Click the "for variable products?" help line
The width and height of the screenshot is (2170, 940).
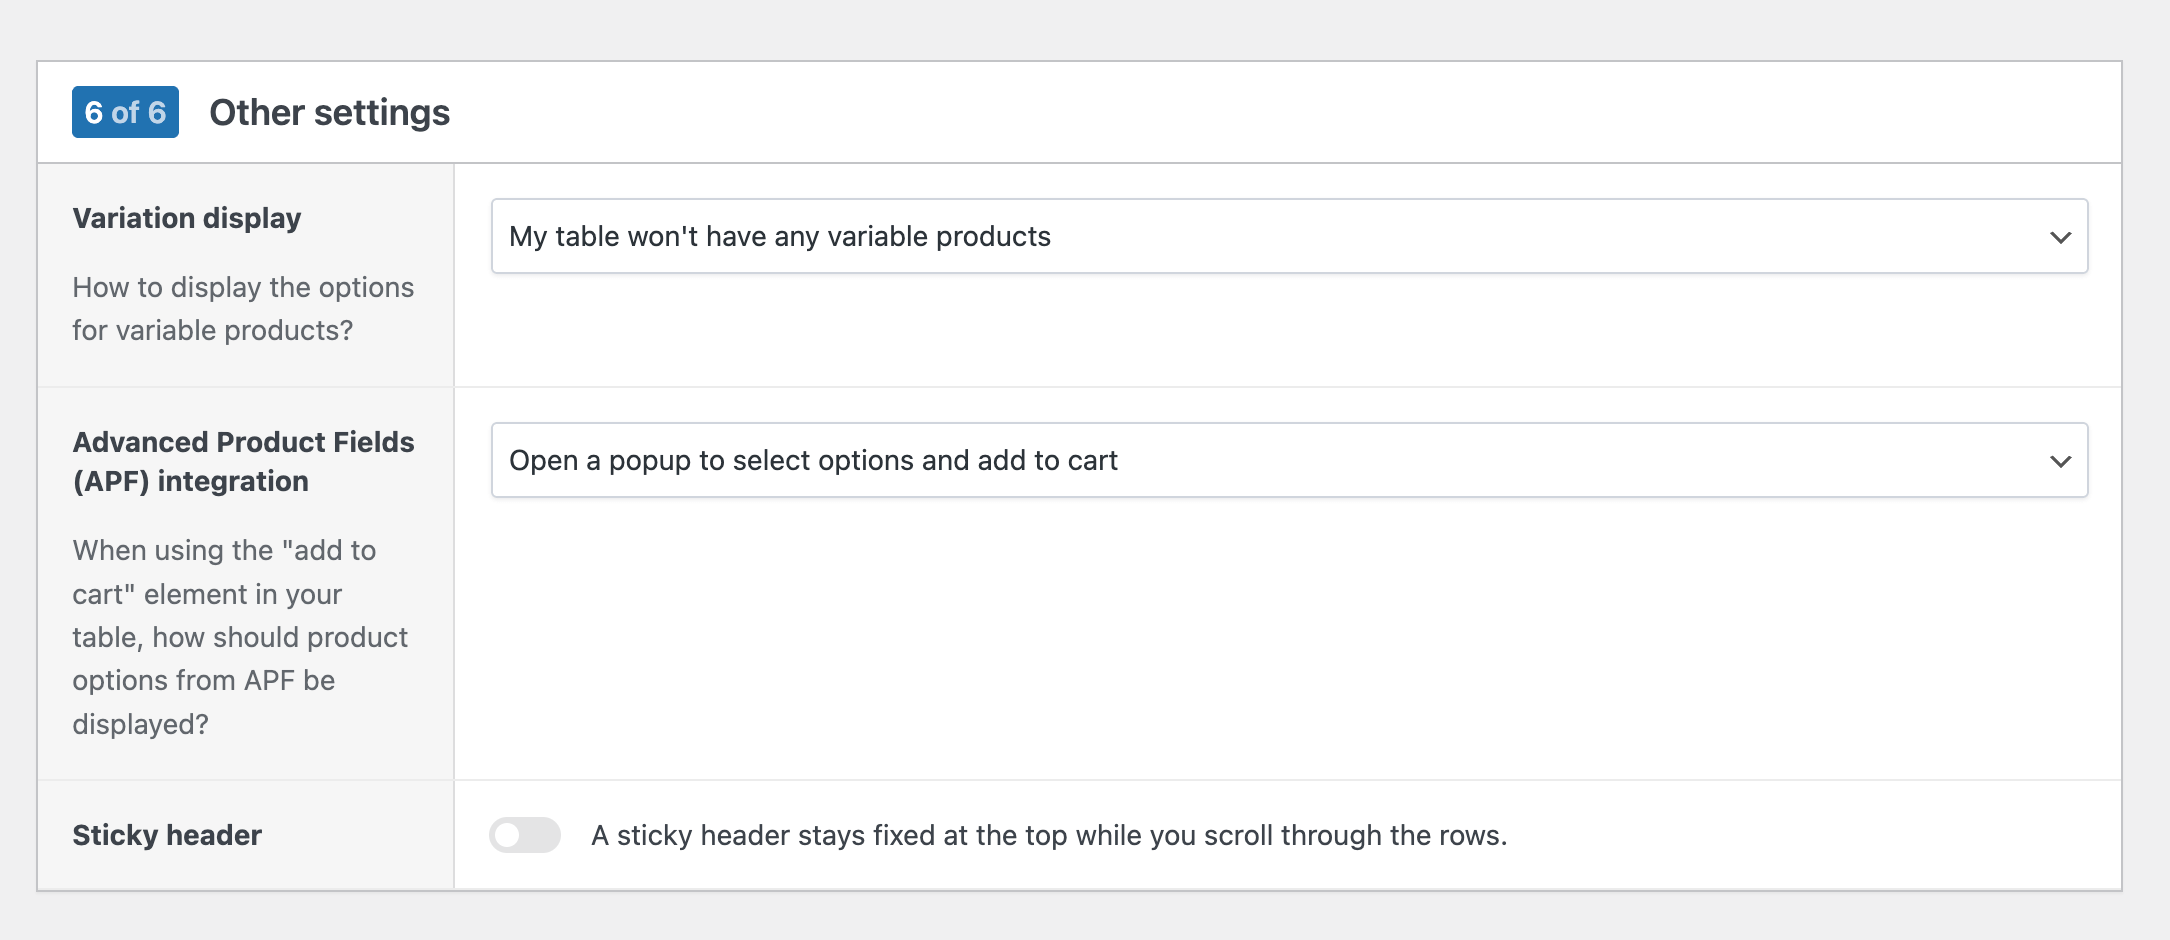212,330
